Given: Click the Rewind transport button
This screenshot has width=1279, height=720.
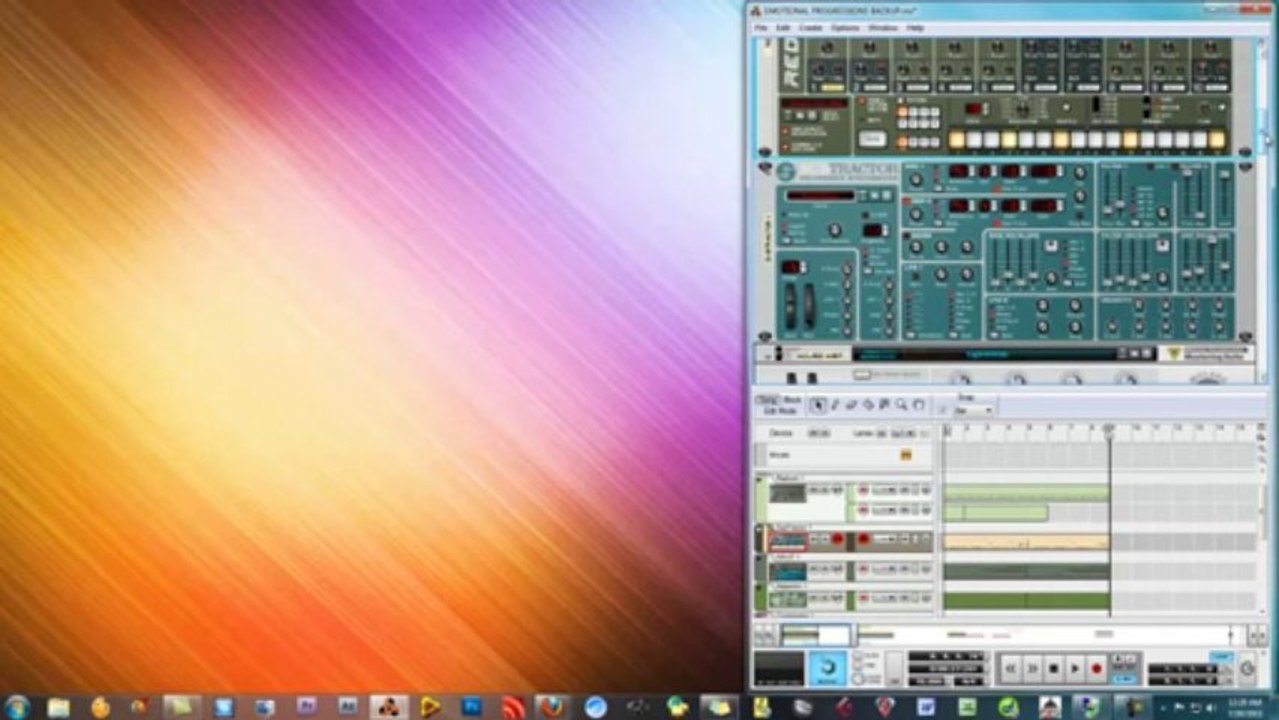Looking at the screenshot, I should [x=1011, y=667].
